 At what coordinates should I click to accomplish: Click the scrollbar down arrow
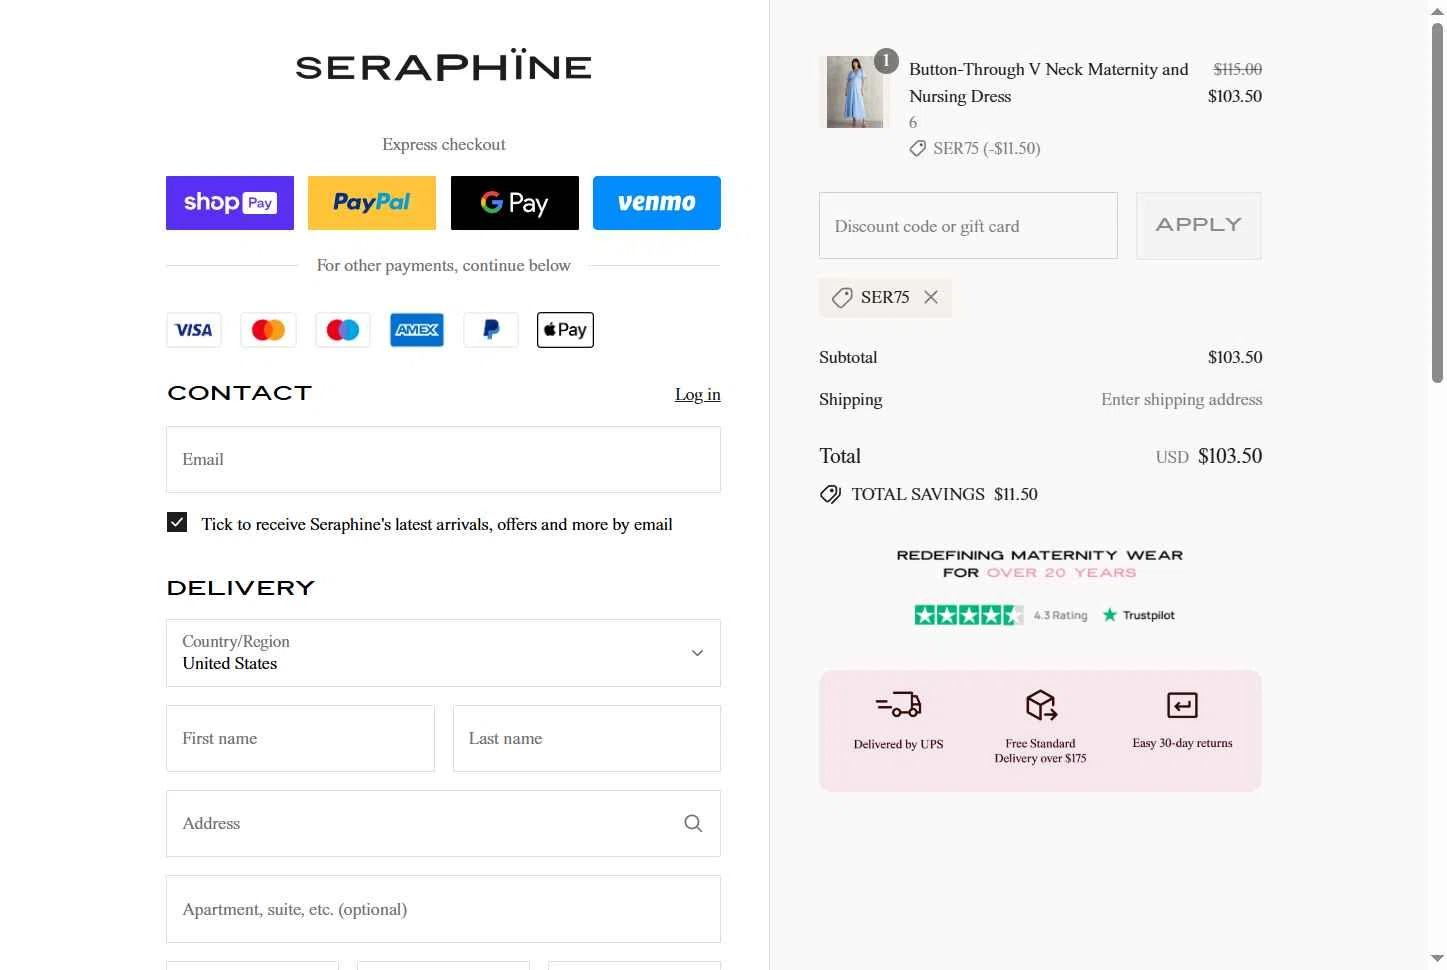point(1437,959)
